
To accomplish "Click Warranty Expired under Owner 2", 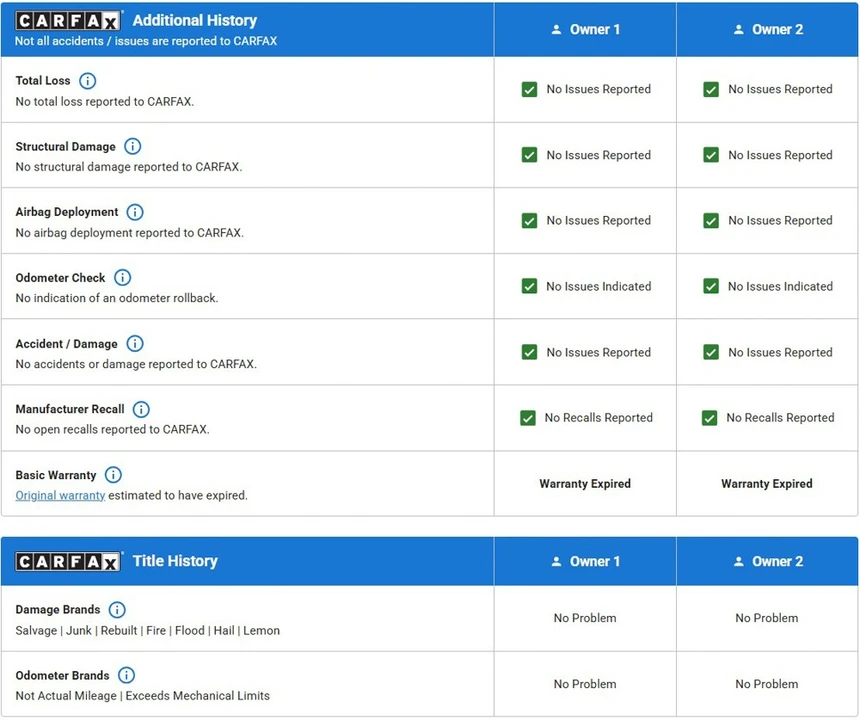I will click(767, 484).
